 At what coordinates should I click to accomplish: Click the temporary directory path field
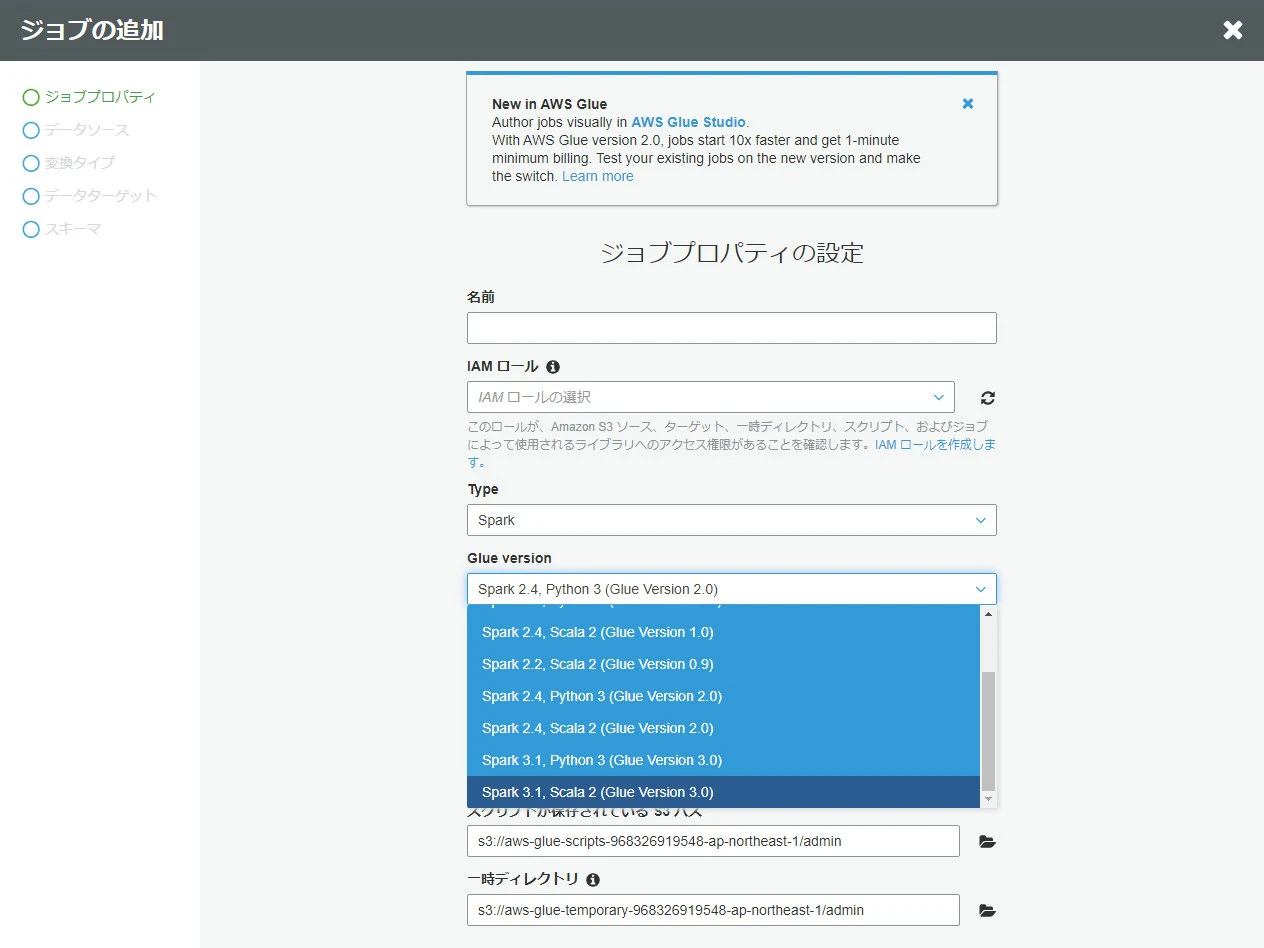point(713,910)
